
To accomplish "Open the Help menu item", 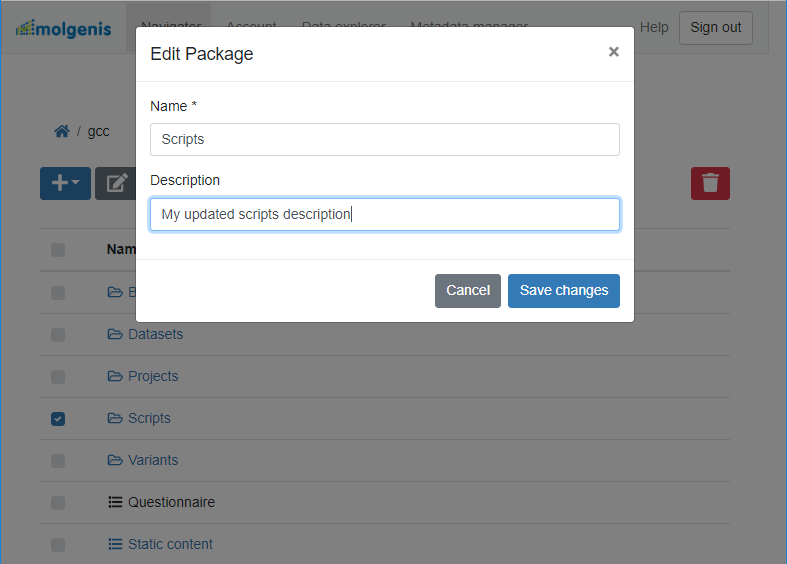I will 654,27.
